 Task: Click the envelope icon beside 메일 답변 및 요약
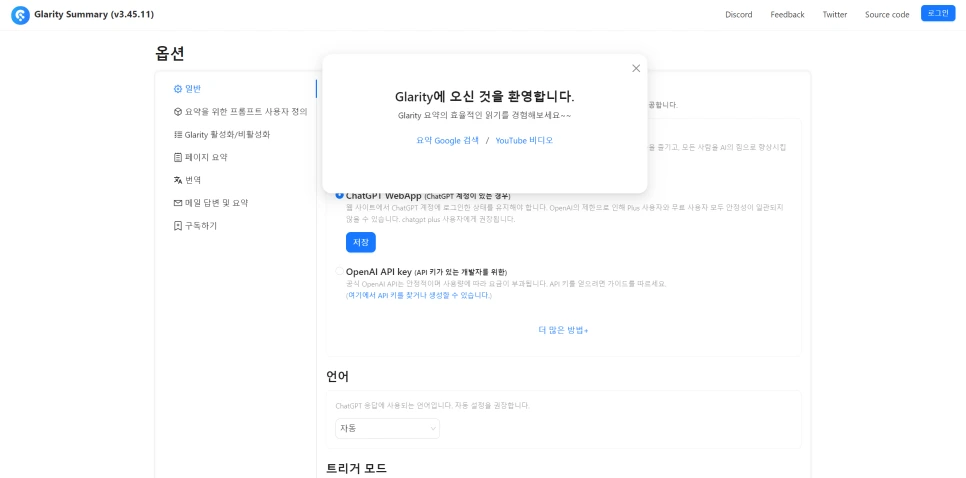click(x=178, y=203)
